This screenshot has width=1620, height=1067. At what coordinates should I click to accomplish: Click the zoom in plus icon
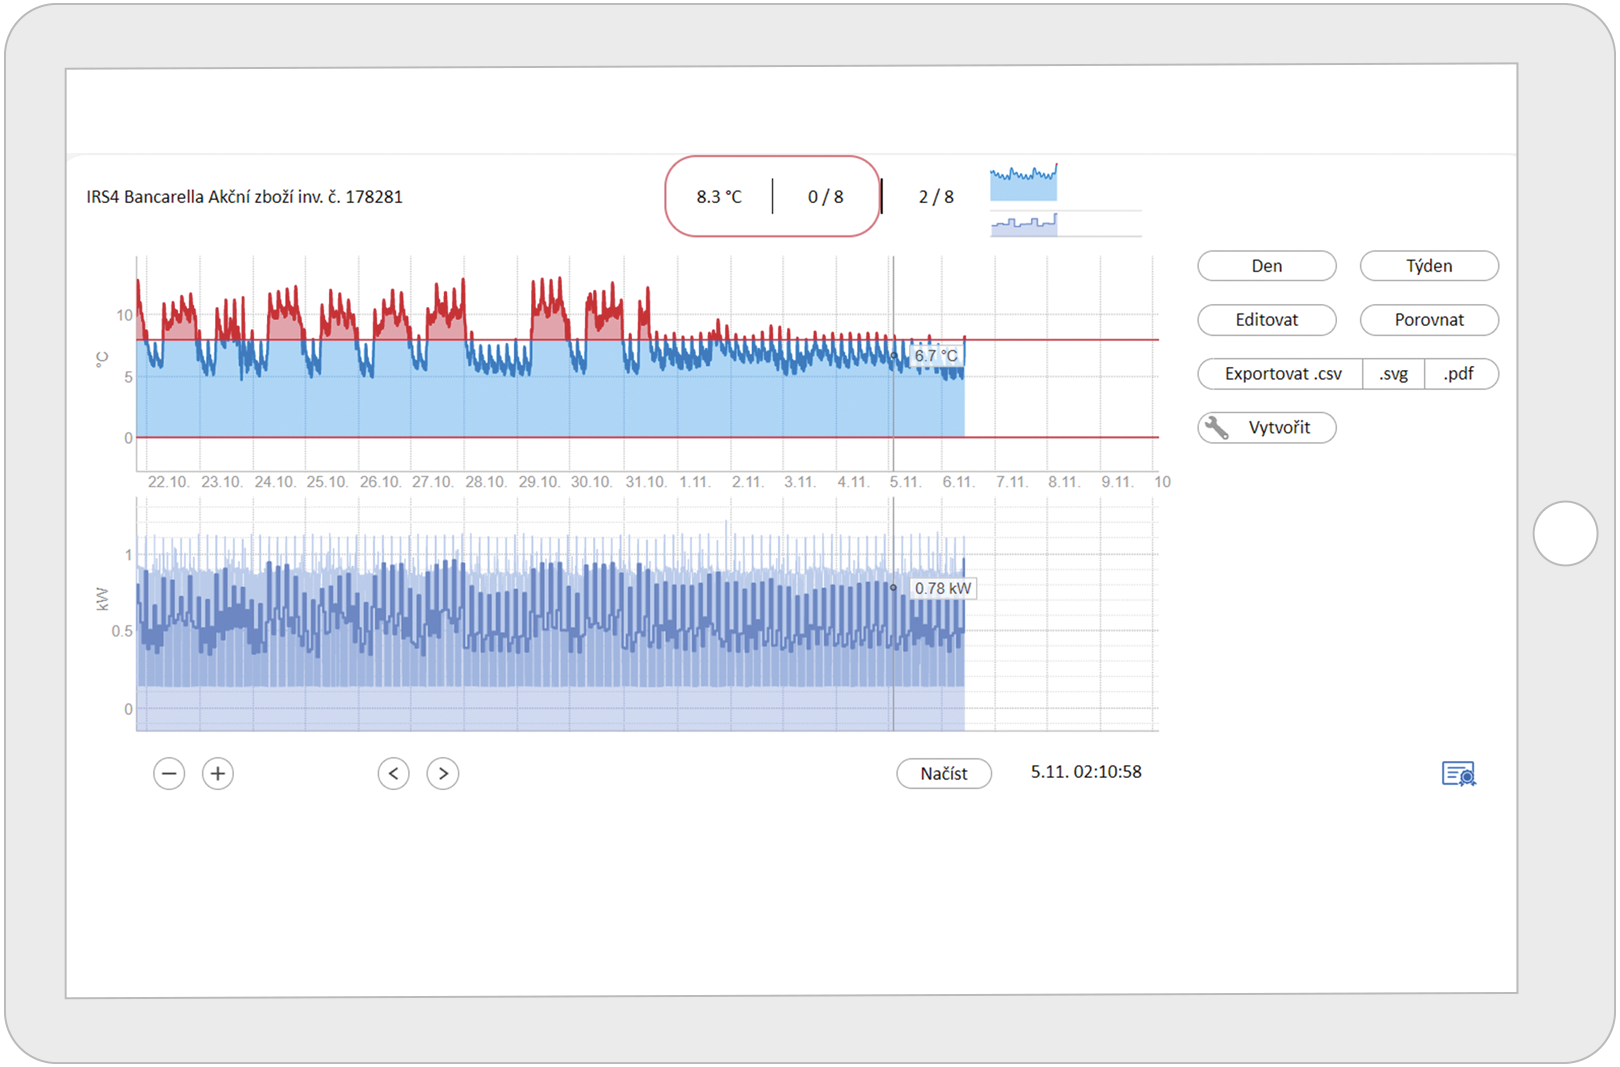tap(218, 773)
